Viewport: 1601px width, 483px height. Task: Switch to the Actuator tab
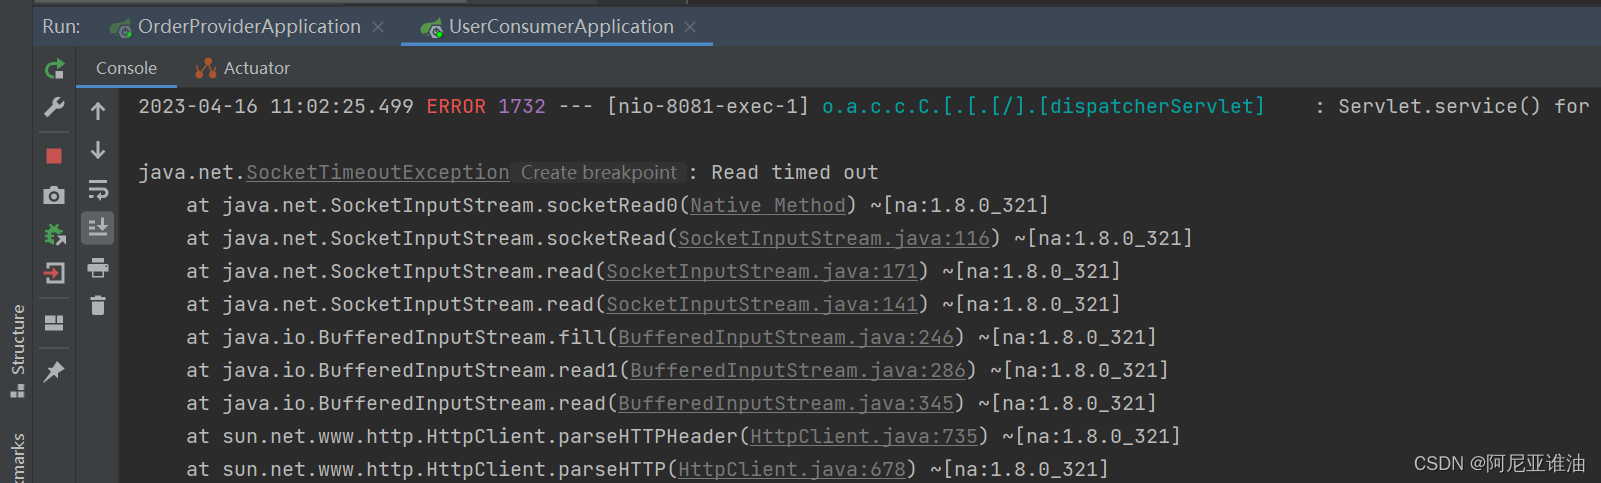pos(256,68)
